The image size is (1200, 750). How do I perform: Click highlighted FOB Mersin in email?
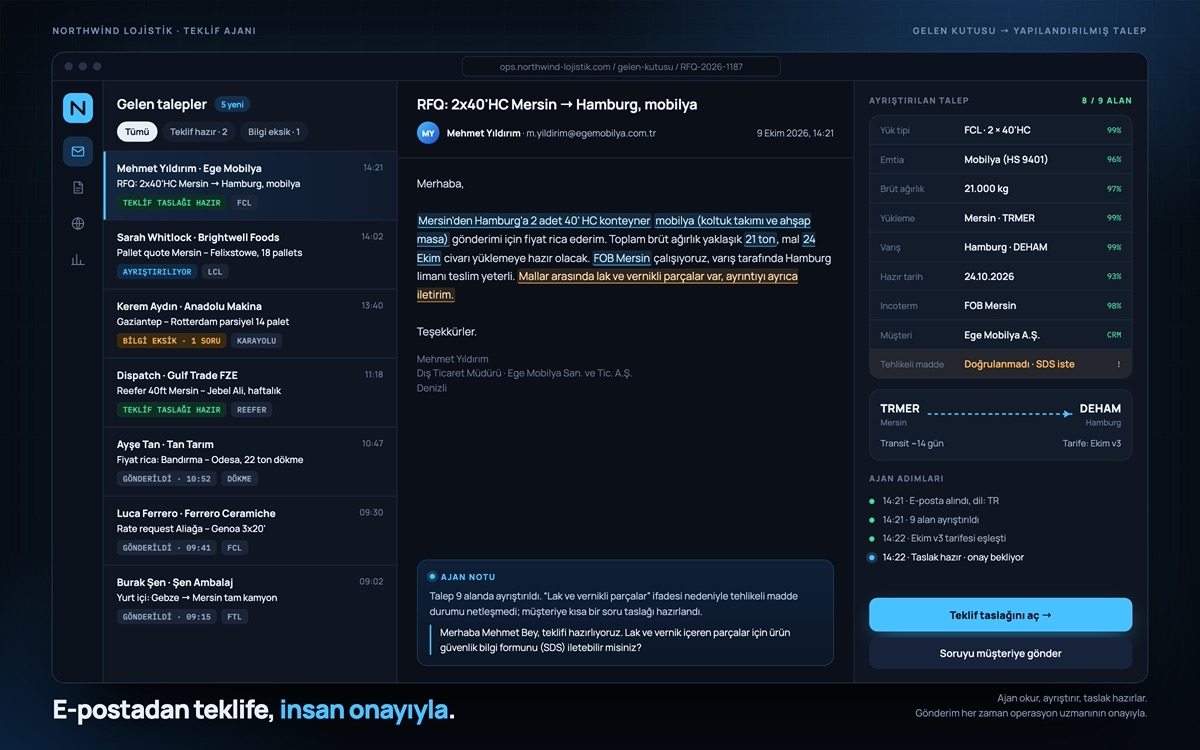click(x=622, y=258)
